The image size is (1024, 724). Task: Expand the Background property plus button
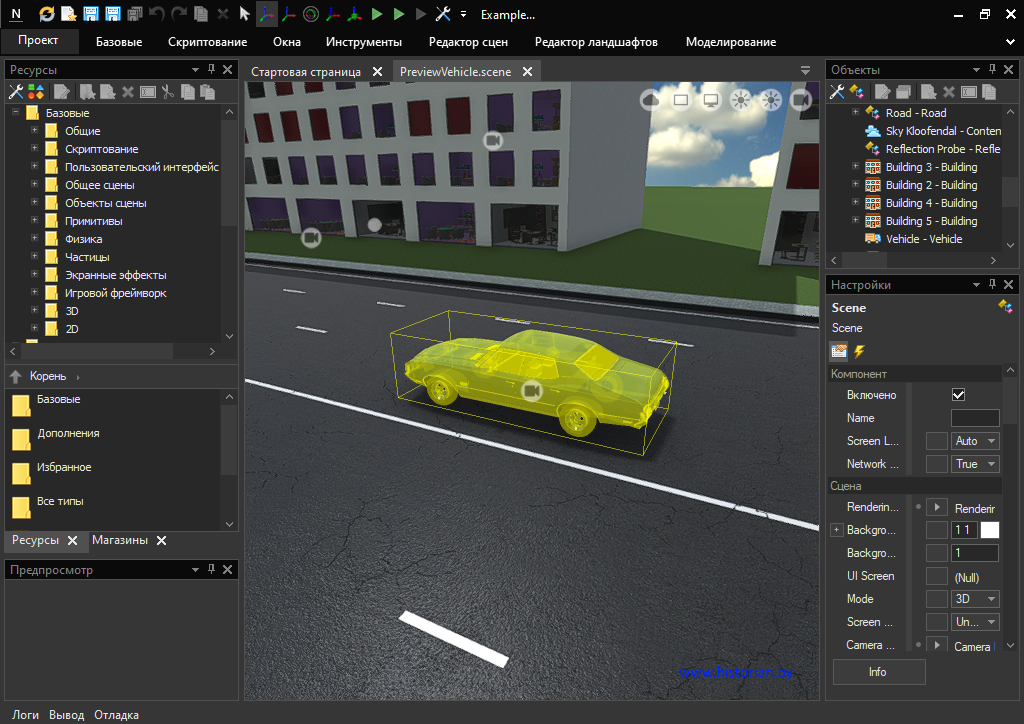(837, 530)
